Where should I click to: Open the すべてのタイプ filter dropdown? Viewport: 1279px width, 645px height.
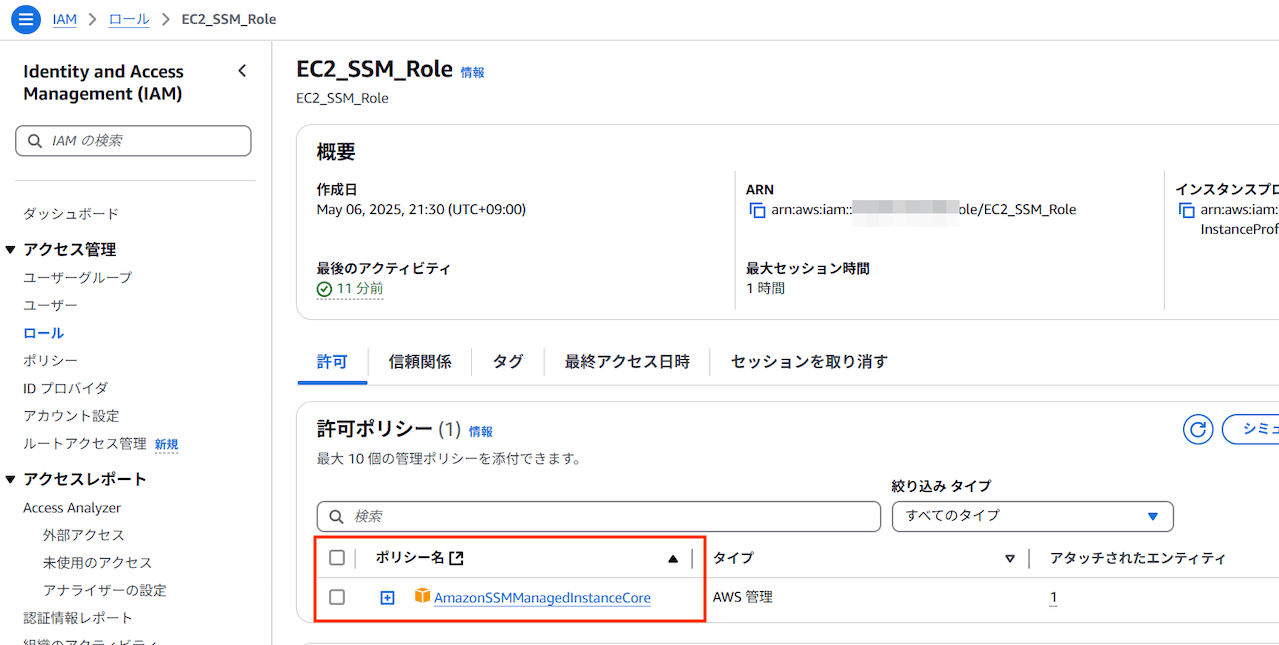1032,516
